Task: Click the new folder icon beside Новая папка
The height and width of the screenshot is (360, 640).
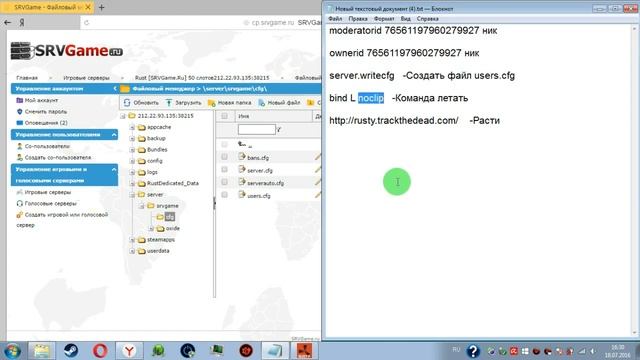Action: point(211,103)
